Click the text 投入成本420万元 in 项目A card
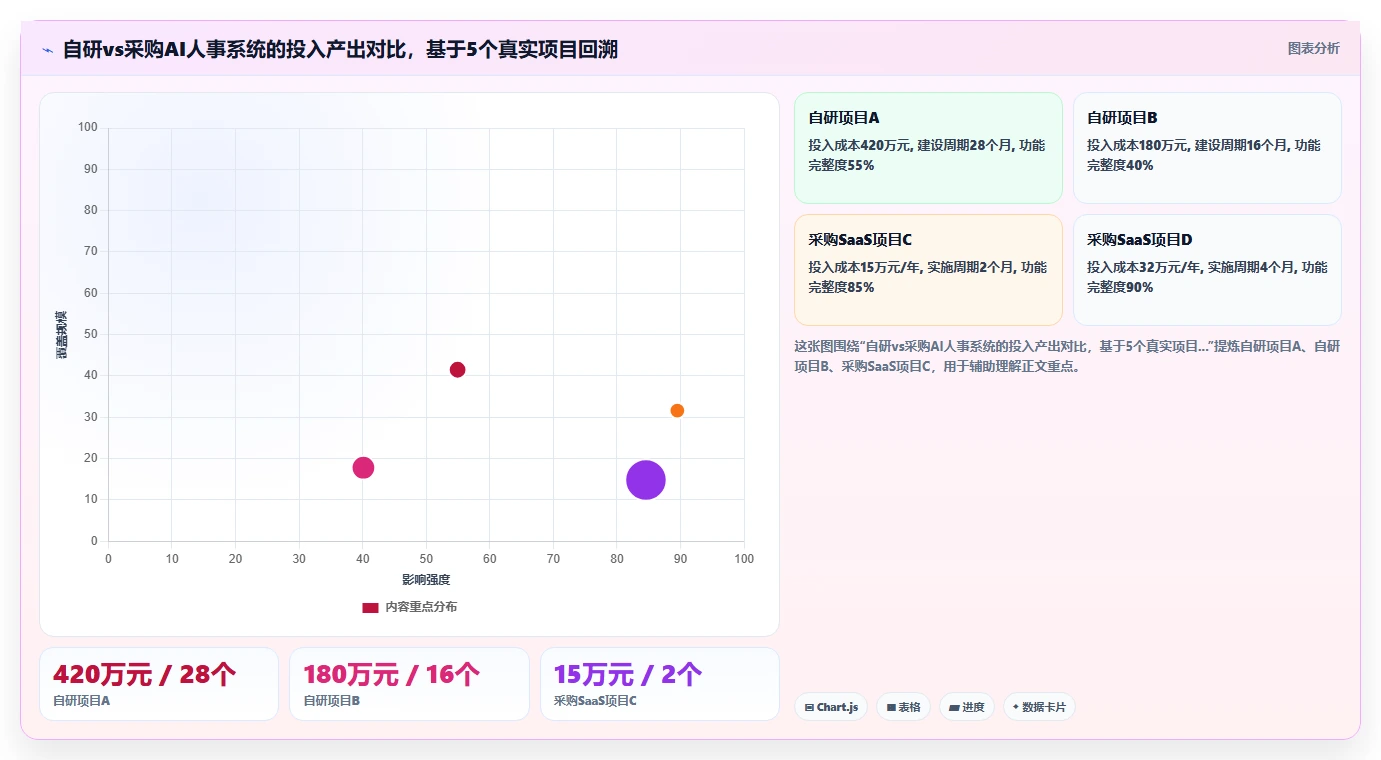This screenshot has height=760, width=1381. pos(860,145)
